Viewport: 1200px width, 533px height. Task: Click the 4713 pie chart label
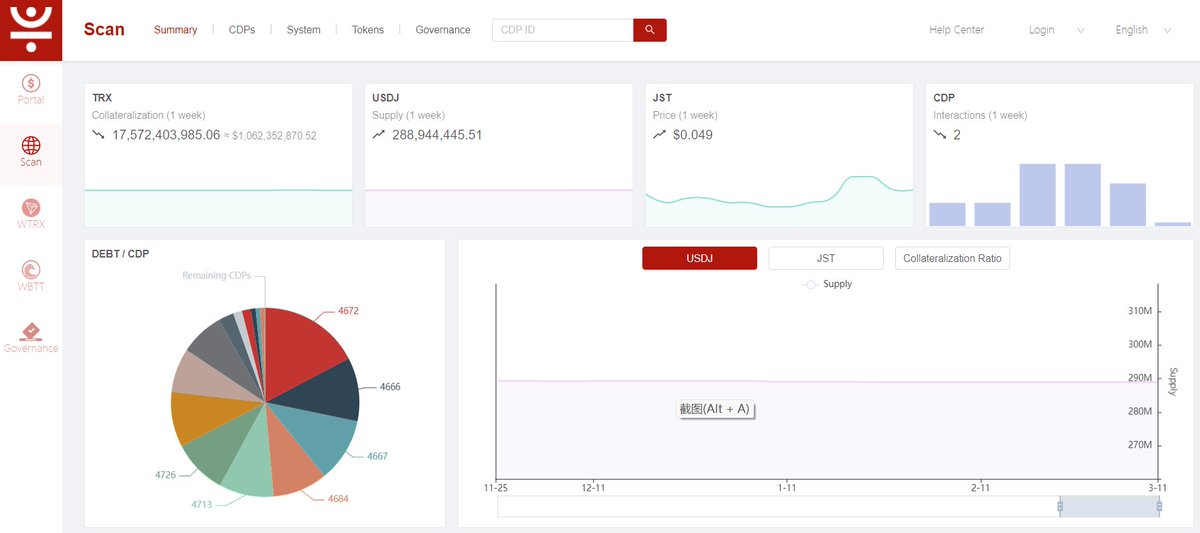pyautogui.click(x=202, y=504)
